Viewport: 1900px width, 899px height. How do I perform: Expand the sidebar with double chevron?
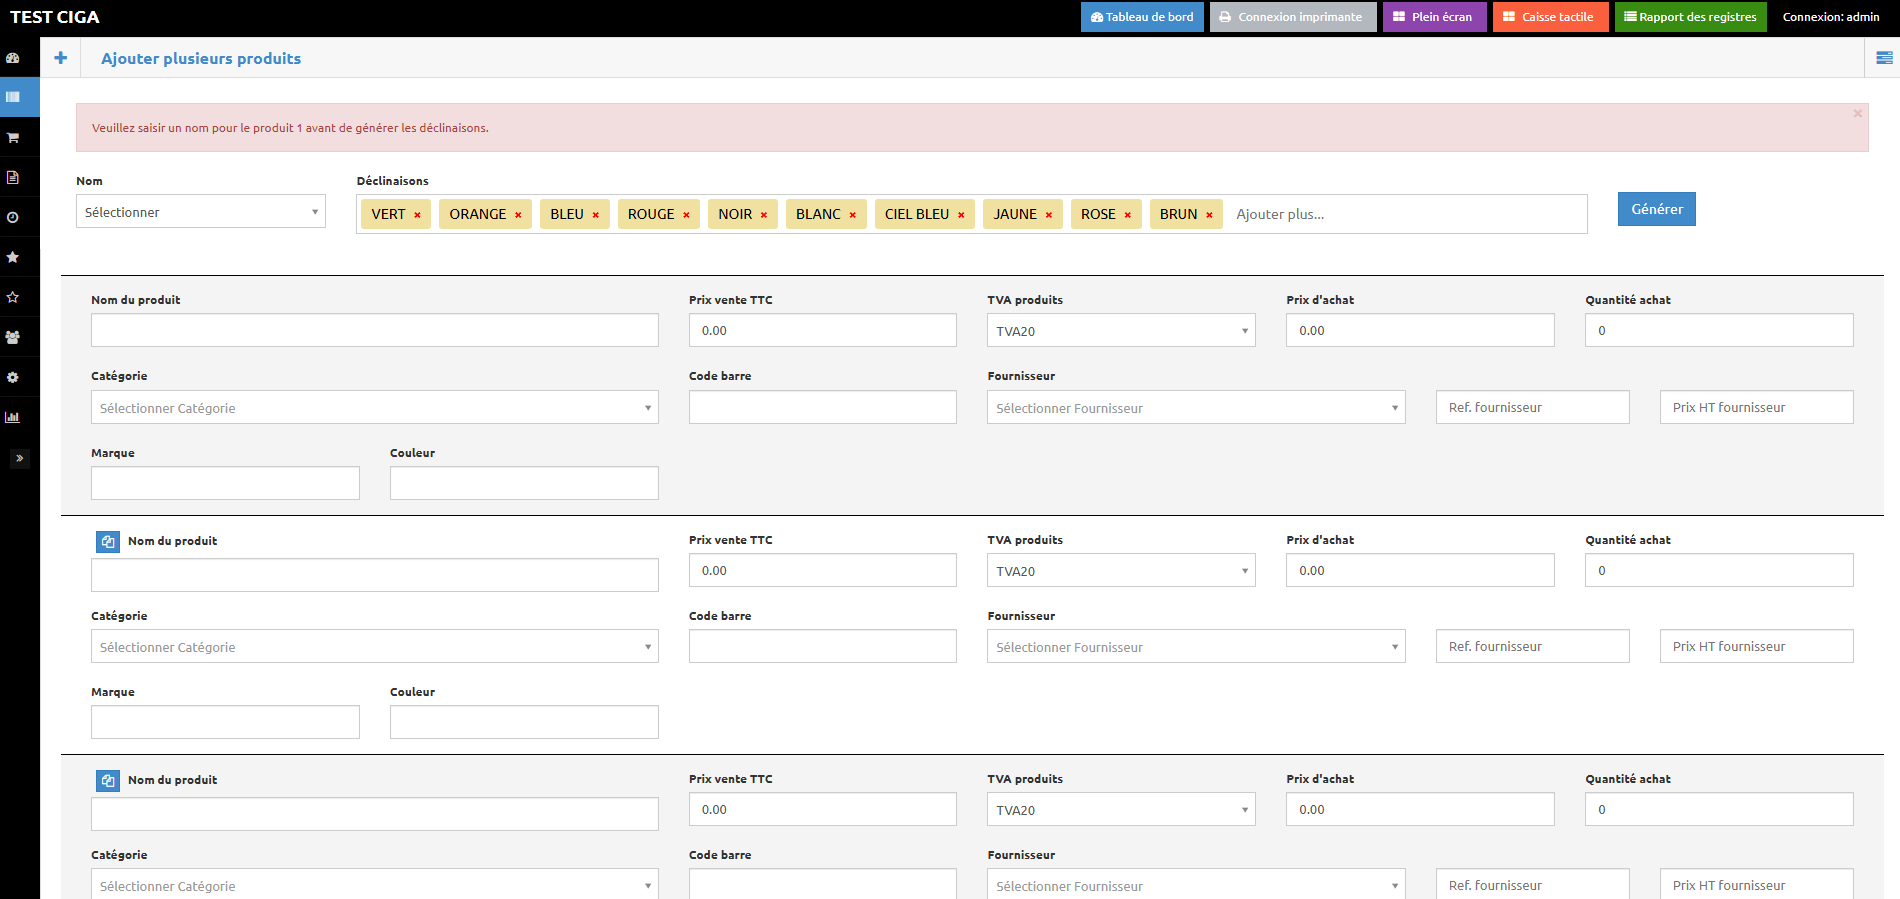point(19,458)
